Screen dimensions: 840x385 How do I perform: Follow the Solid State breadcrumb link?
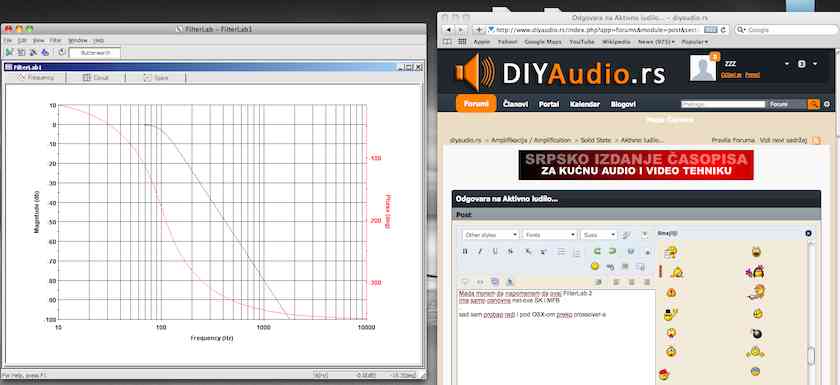(x=596, y=140)
